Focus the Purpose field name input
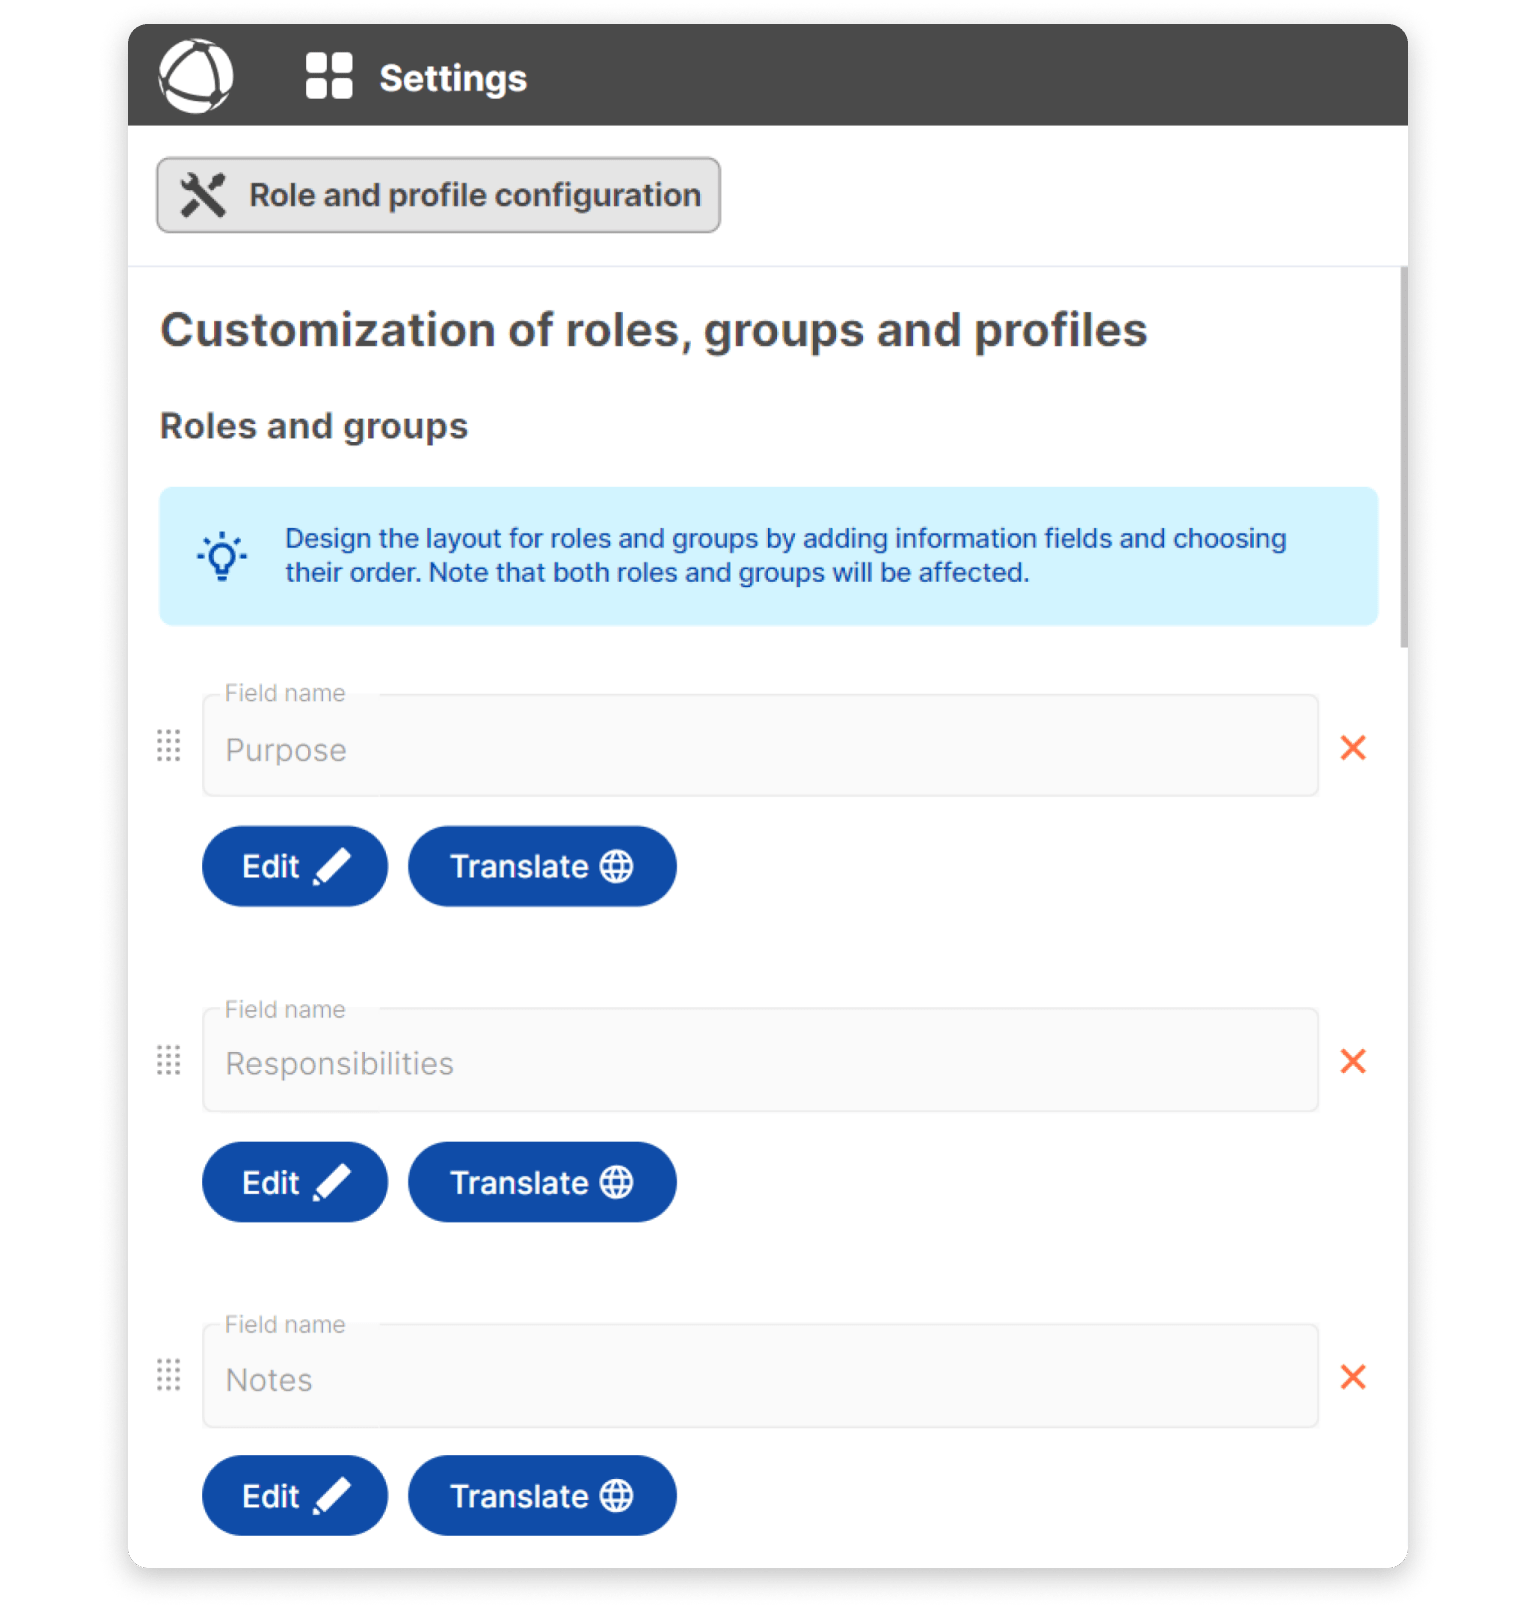Screen dimensions: 1536x1608 (760, 749)
